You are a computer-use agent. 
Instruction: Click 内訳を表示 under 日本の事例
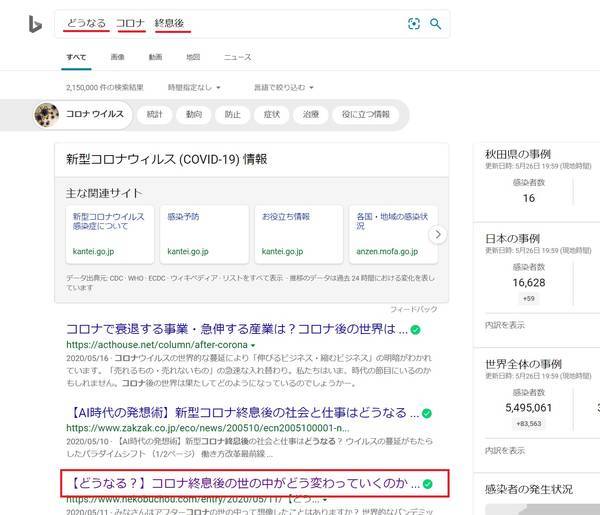[x=505, y=325]
